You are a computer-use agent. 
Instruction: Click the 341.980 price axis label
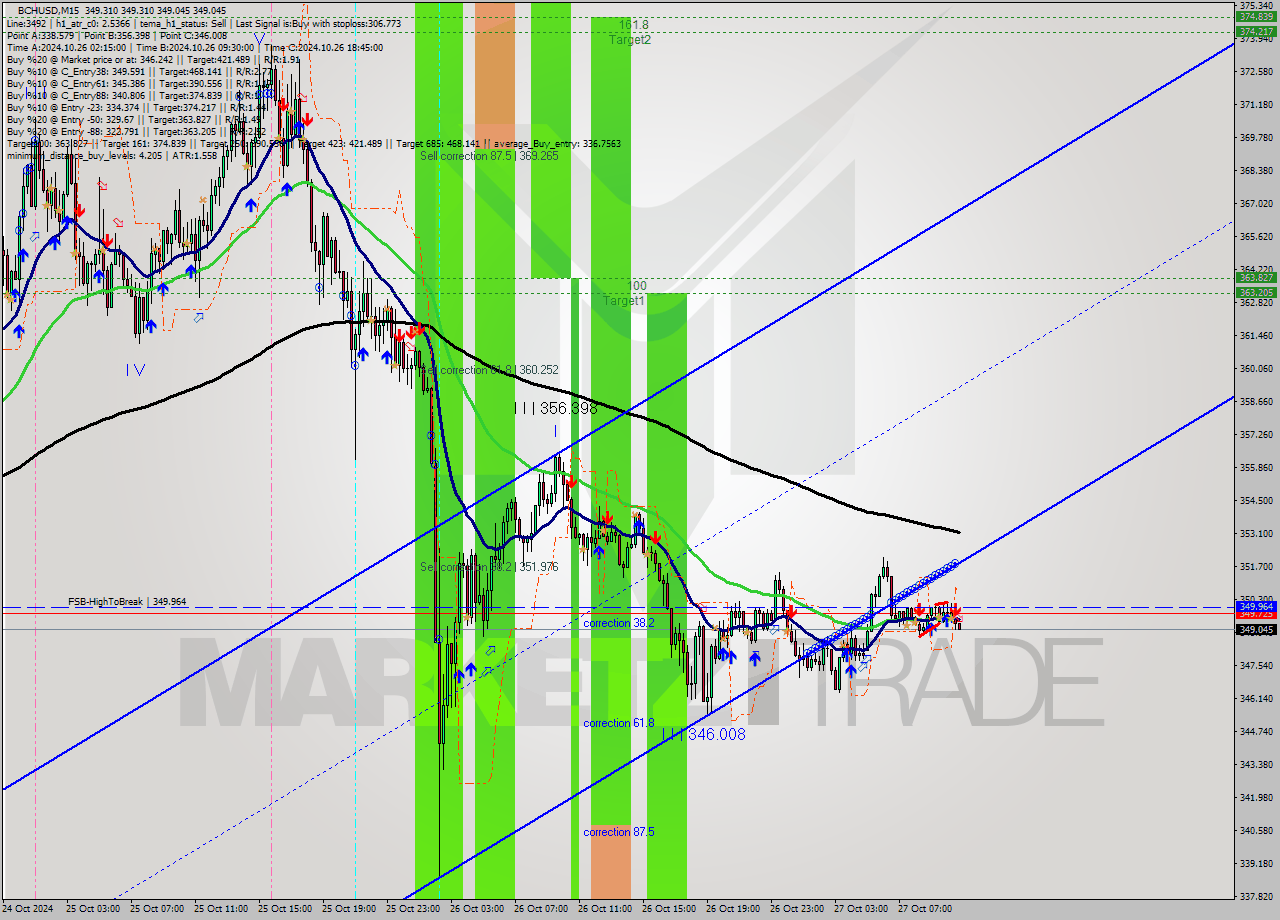pyautogui.click(x=1256, y=797)
